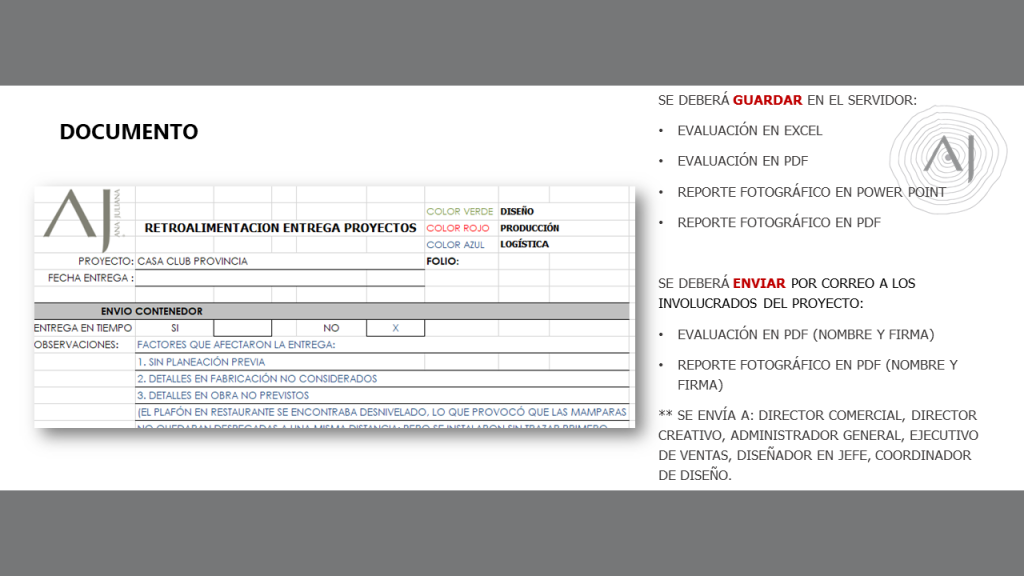
Task: Check the empty box beside SI
Action: 242,328
